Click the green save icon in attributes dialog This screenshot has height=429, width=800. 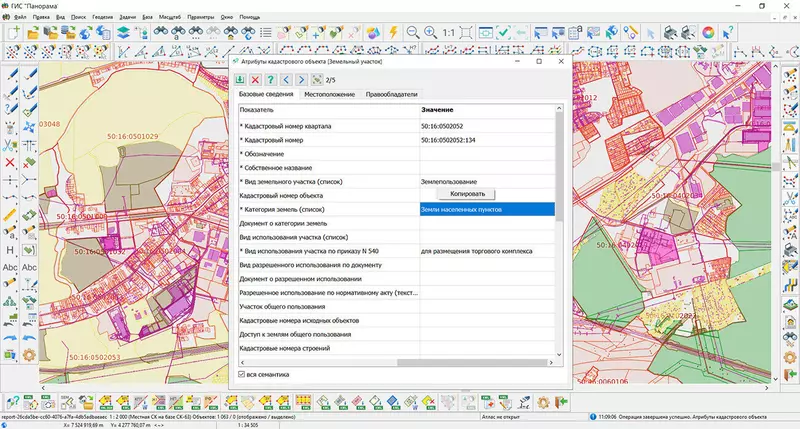pyautogui.click(x=240, y=79)
